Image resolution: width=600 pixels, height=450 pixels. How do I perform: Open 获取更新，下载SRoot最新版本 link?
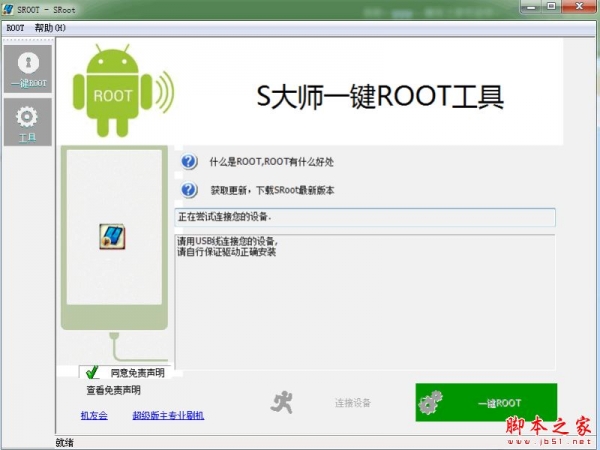[272, 190]
